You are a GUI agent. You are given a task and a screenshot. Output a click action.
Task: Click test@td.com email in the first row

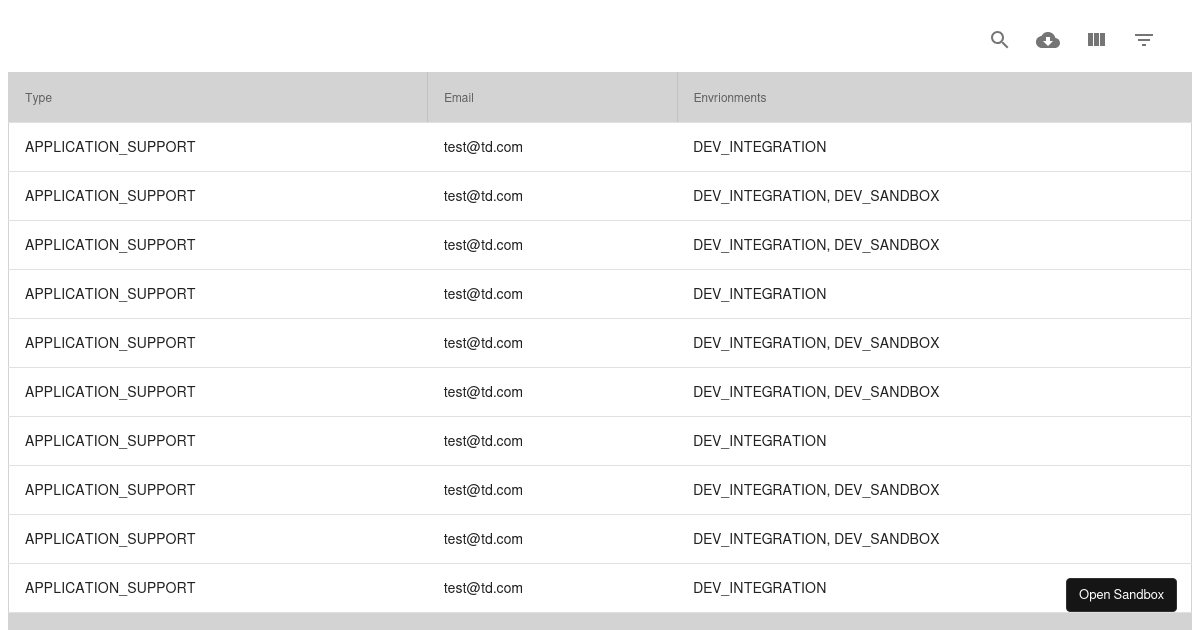coord(483,147)
